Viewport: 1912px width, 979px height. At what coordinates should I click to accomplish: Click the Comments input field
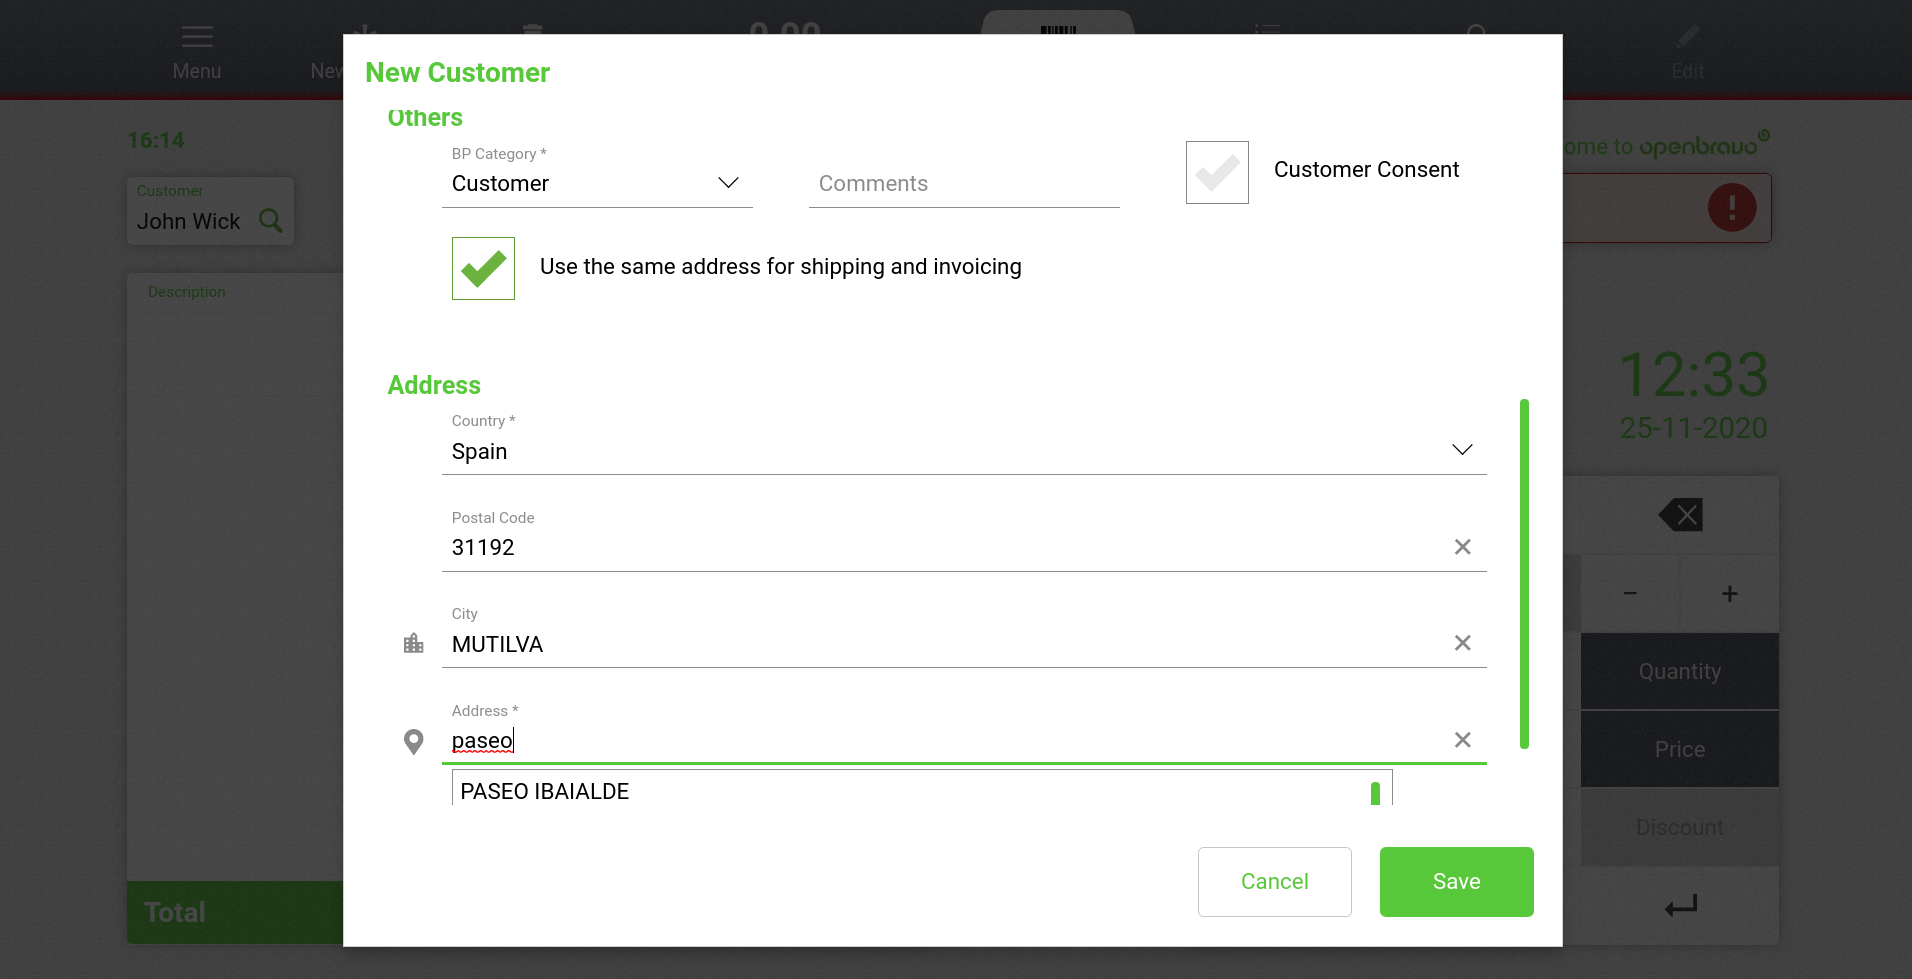click(x=963, y=184)
